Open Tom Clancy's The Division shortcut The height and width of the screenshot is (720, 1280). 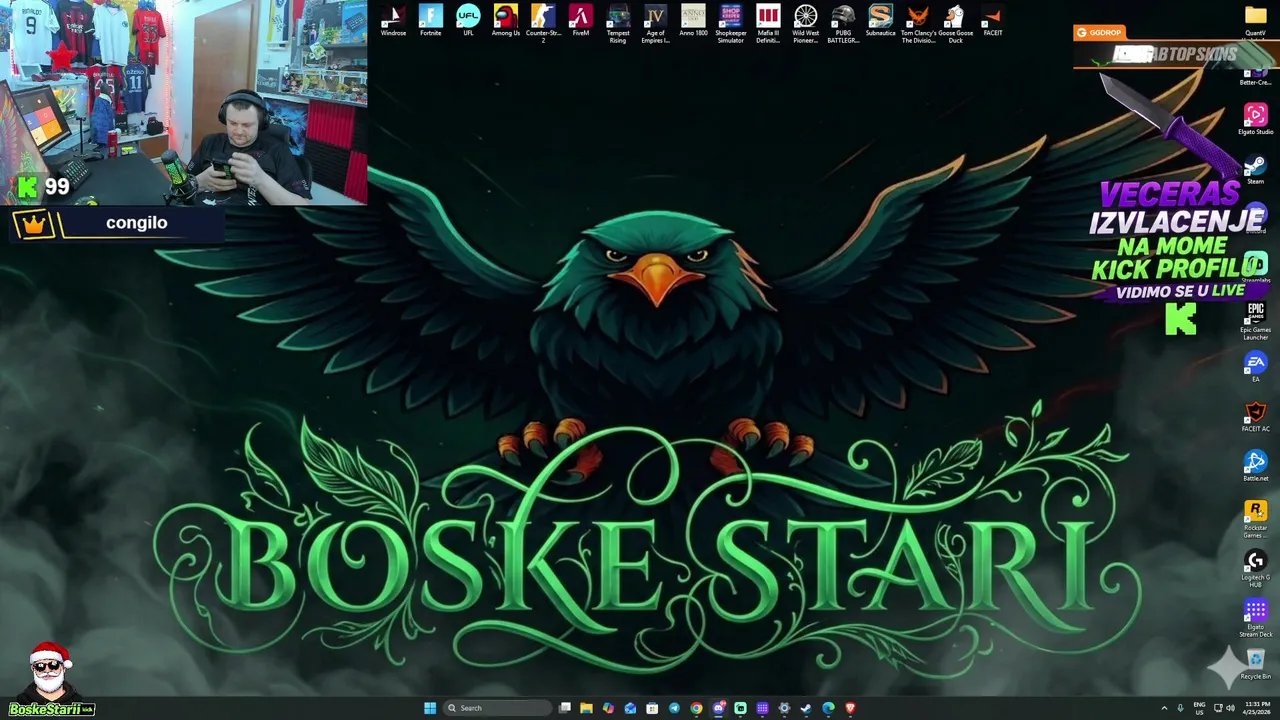coord(918,22)
